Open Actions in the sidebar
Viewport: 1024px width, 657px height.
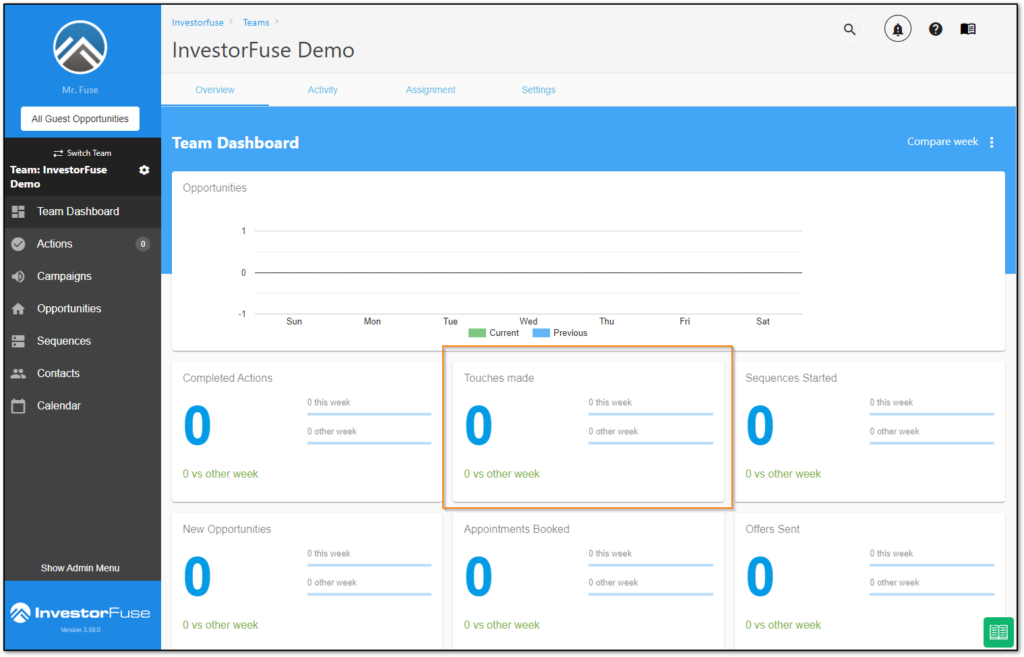[83, 244]
